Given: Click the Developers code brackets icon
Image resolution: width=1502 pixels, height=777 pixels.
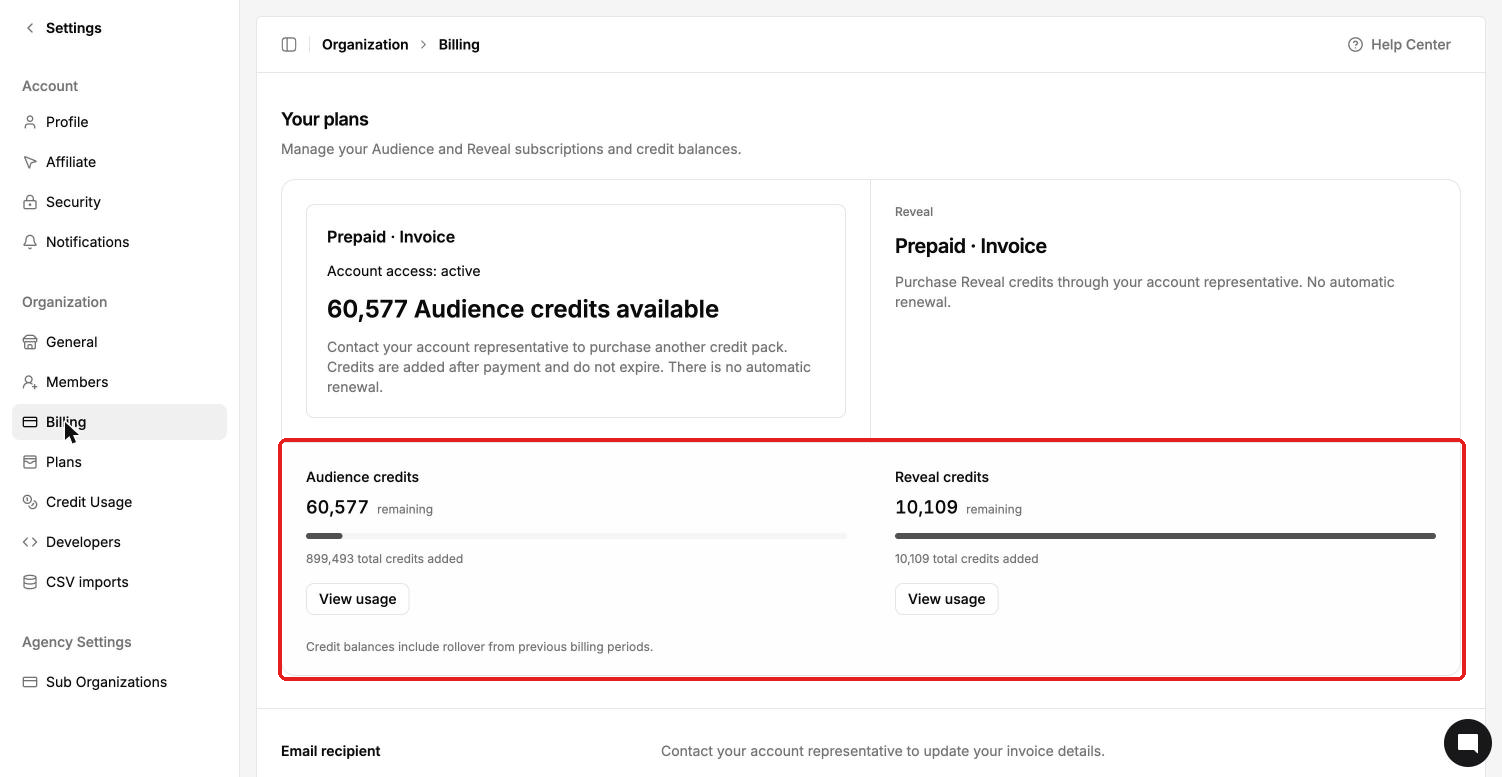Looking at the screenshot, I should 30,542.
